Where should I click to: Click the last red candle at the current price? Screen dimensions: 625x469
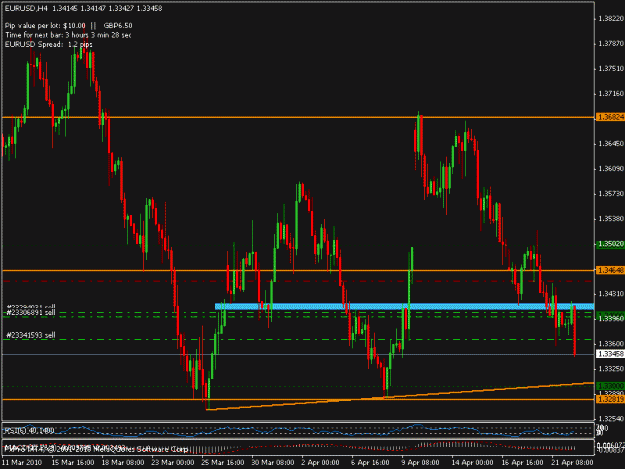[574, 331]
